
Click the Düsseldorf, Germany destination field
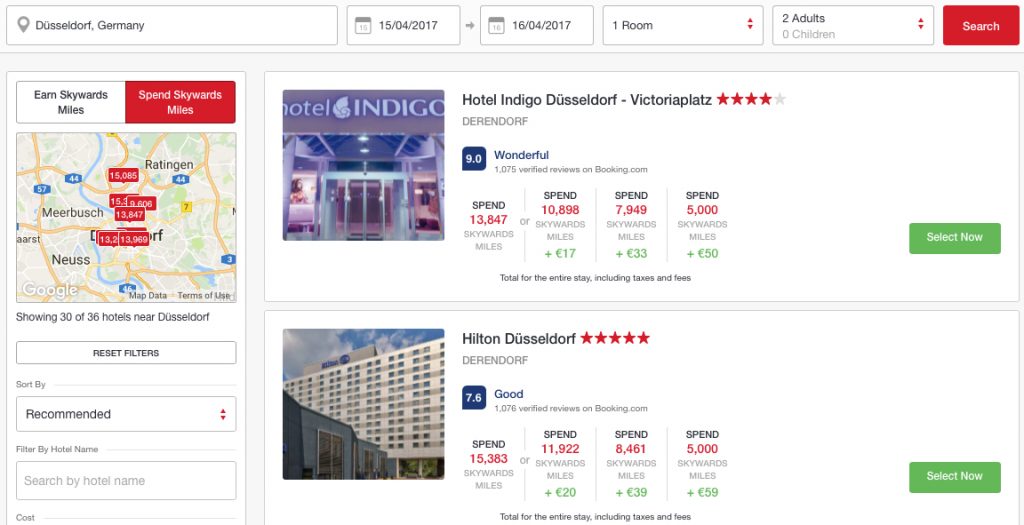172,25
